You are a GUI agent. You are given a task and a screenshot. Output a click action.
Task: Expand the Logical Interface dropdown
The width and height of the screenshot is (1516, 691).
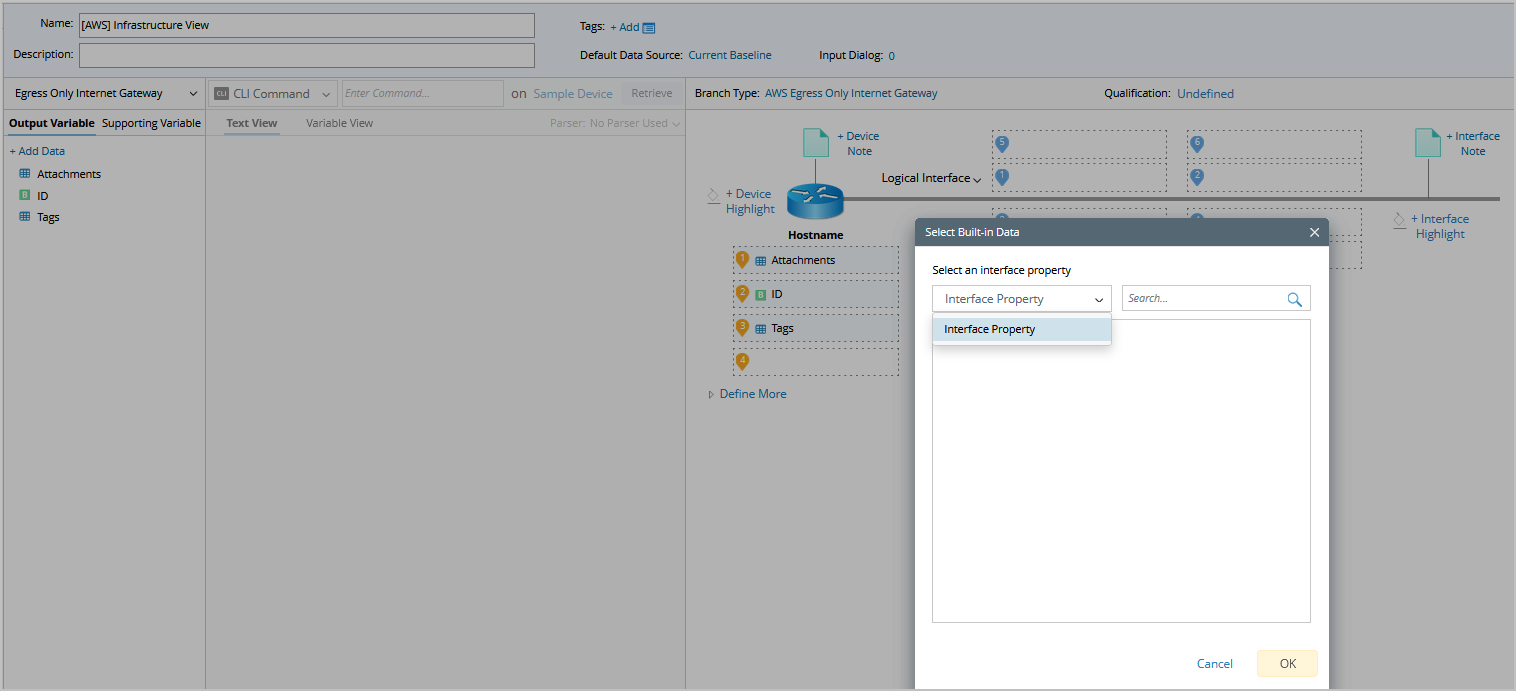click(931, 179)
